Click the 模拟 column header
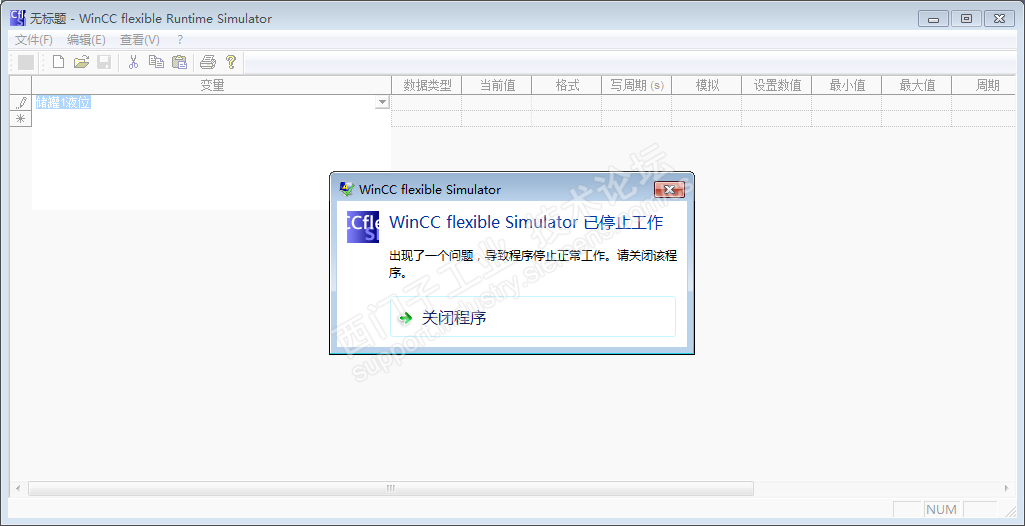 (707, 85)
